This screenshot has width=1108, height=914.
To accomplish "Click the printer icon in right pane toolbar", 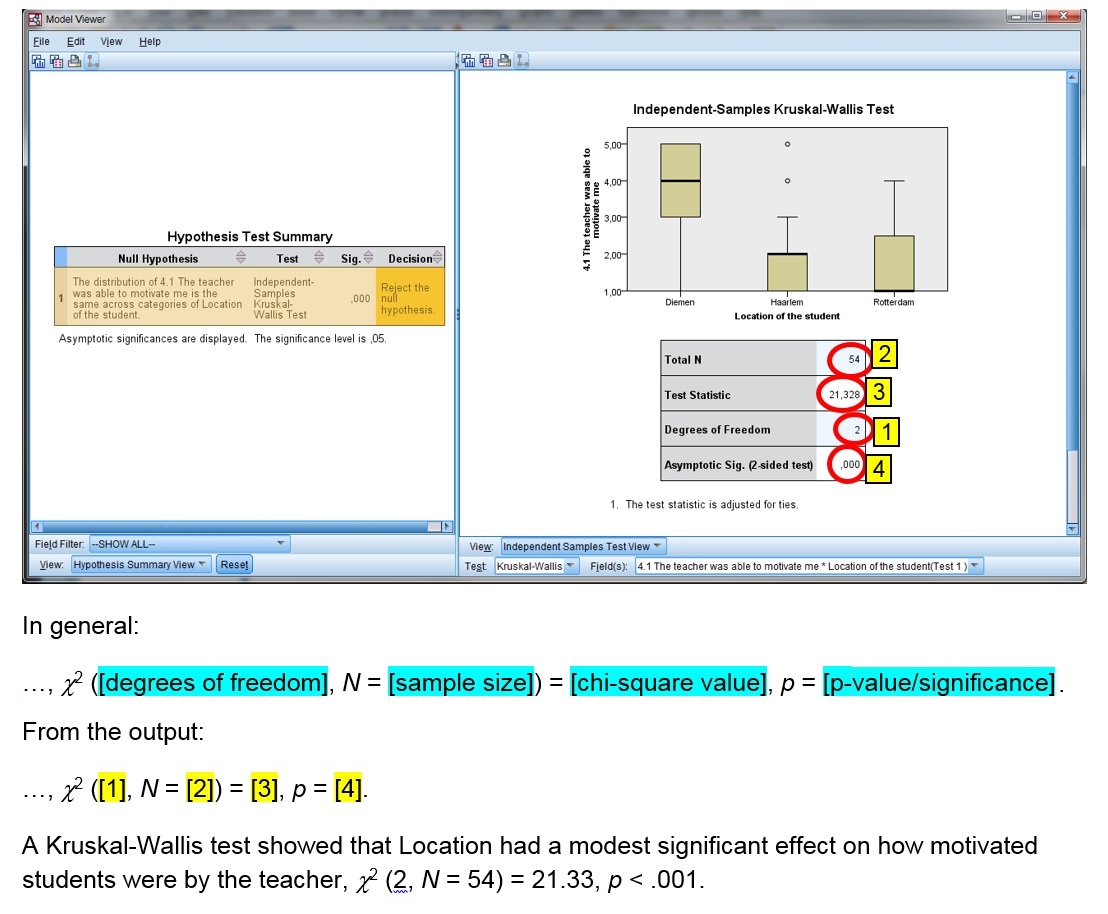I will point(505,61).
